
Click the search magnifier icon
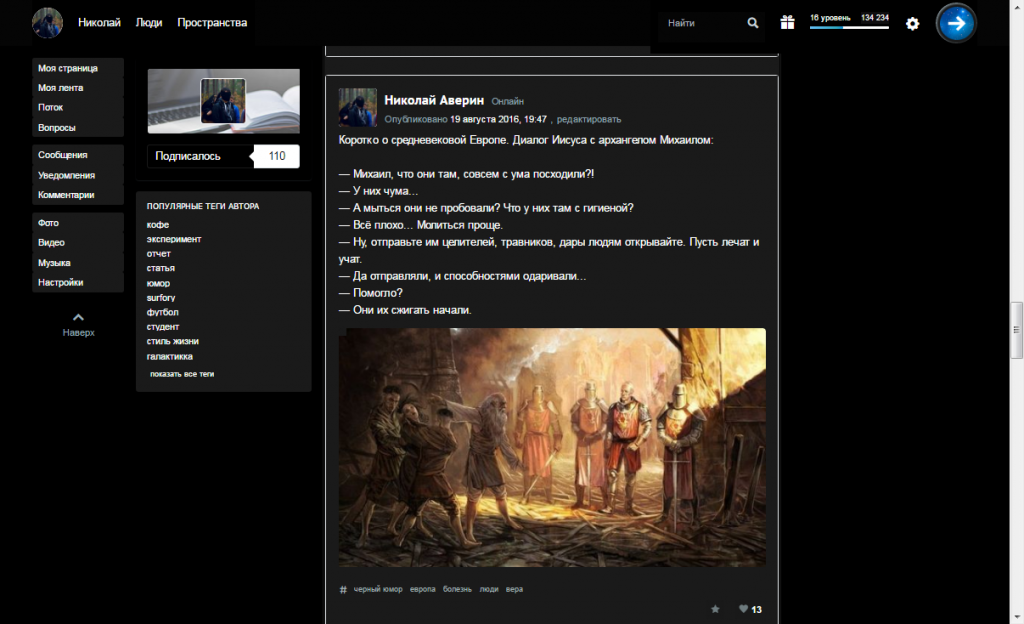tap(752, 23)
